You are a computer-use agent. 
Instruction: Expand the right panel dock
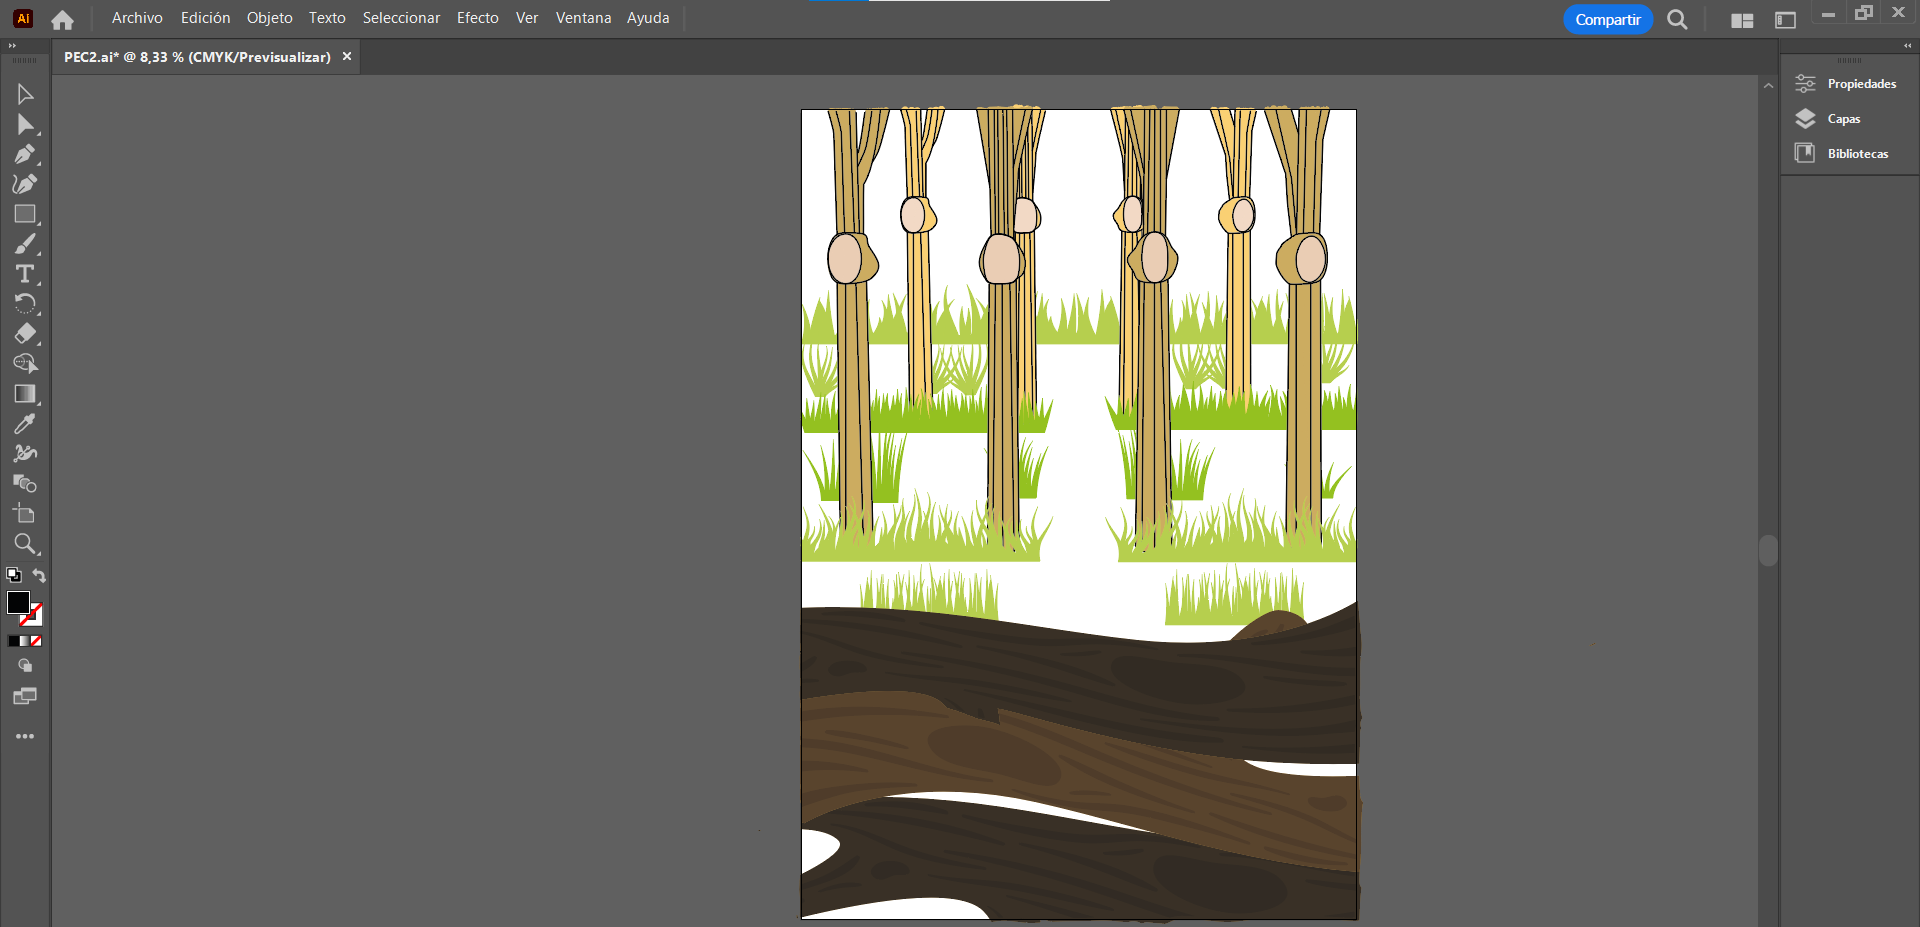(1907, 46)
